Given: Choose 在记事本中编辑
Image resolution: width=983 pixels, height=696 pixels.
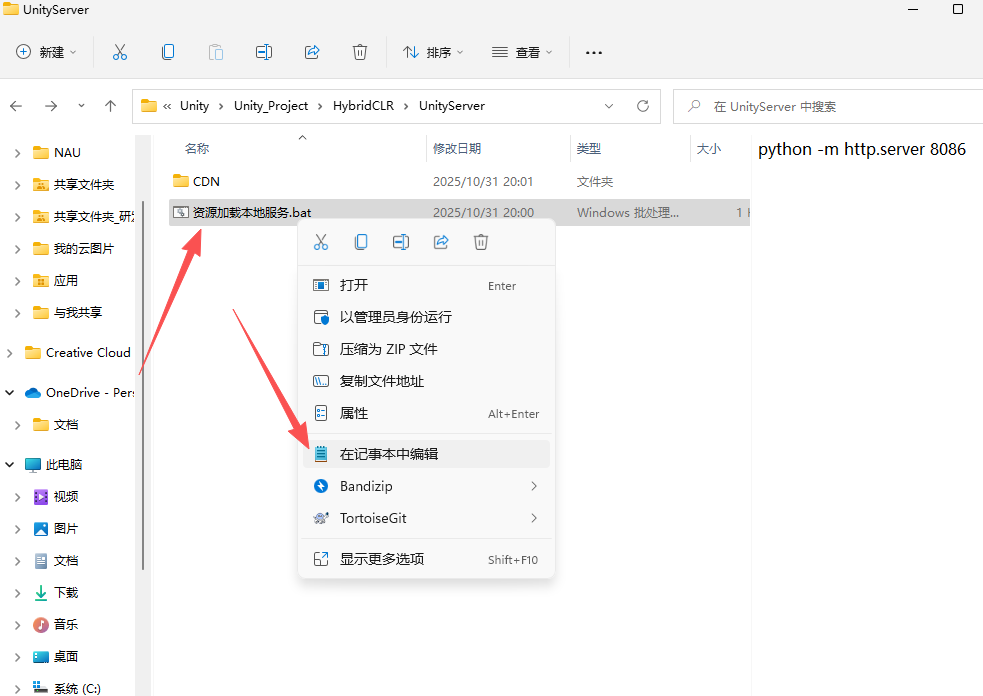Looking at the screenshot, I should [426, 454].
